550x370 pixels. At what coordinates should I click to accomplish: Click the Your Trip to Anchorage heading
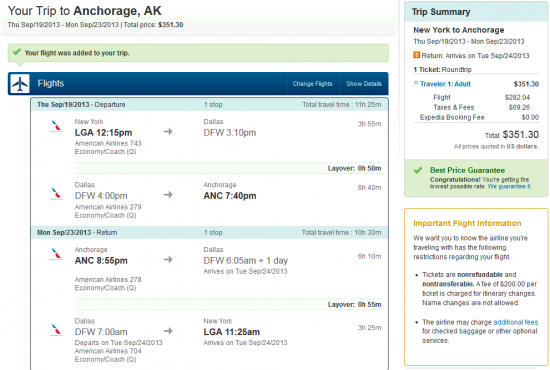[x=85, y=11]
